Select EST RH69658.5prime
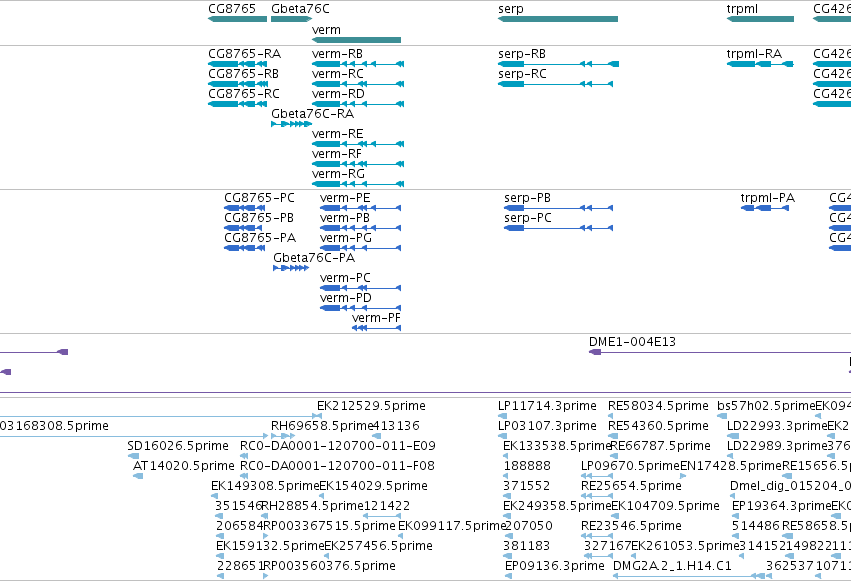 tap(283, 436)
